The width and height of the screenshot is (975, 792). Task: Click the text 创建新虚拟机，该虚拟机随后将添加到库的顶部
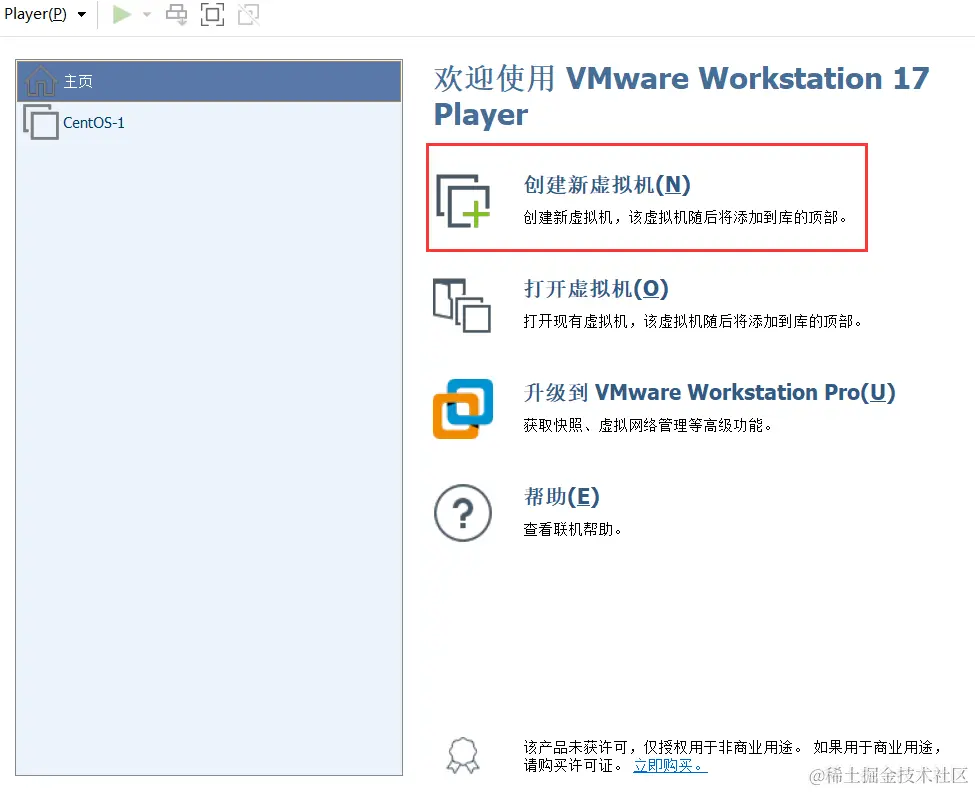685,218
